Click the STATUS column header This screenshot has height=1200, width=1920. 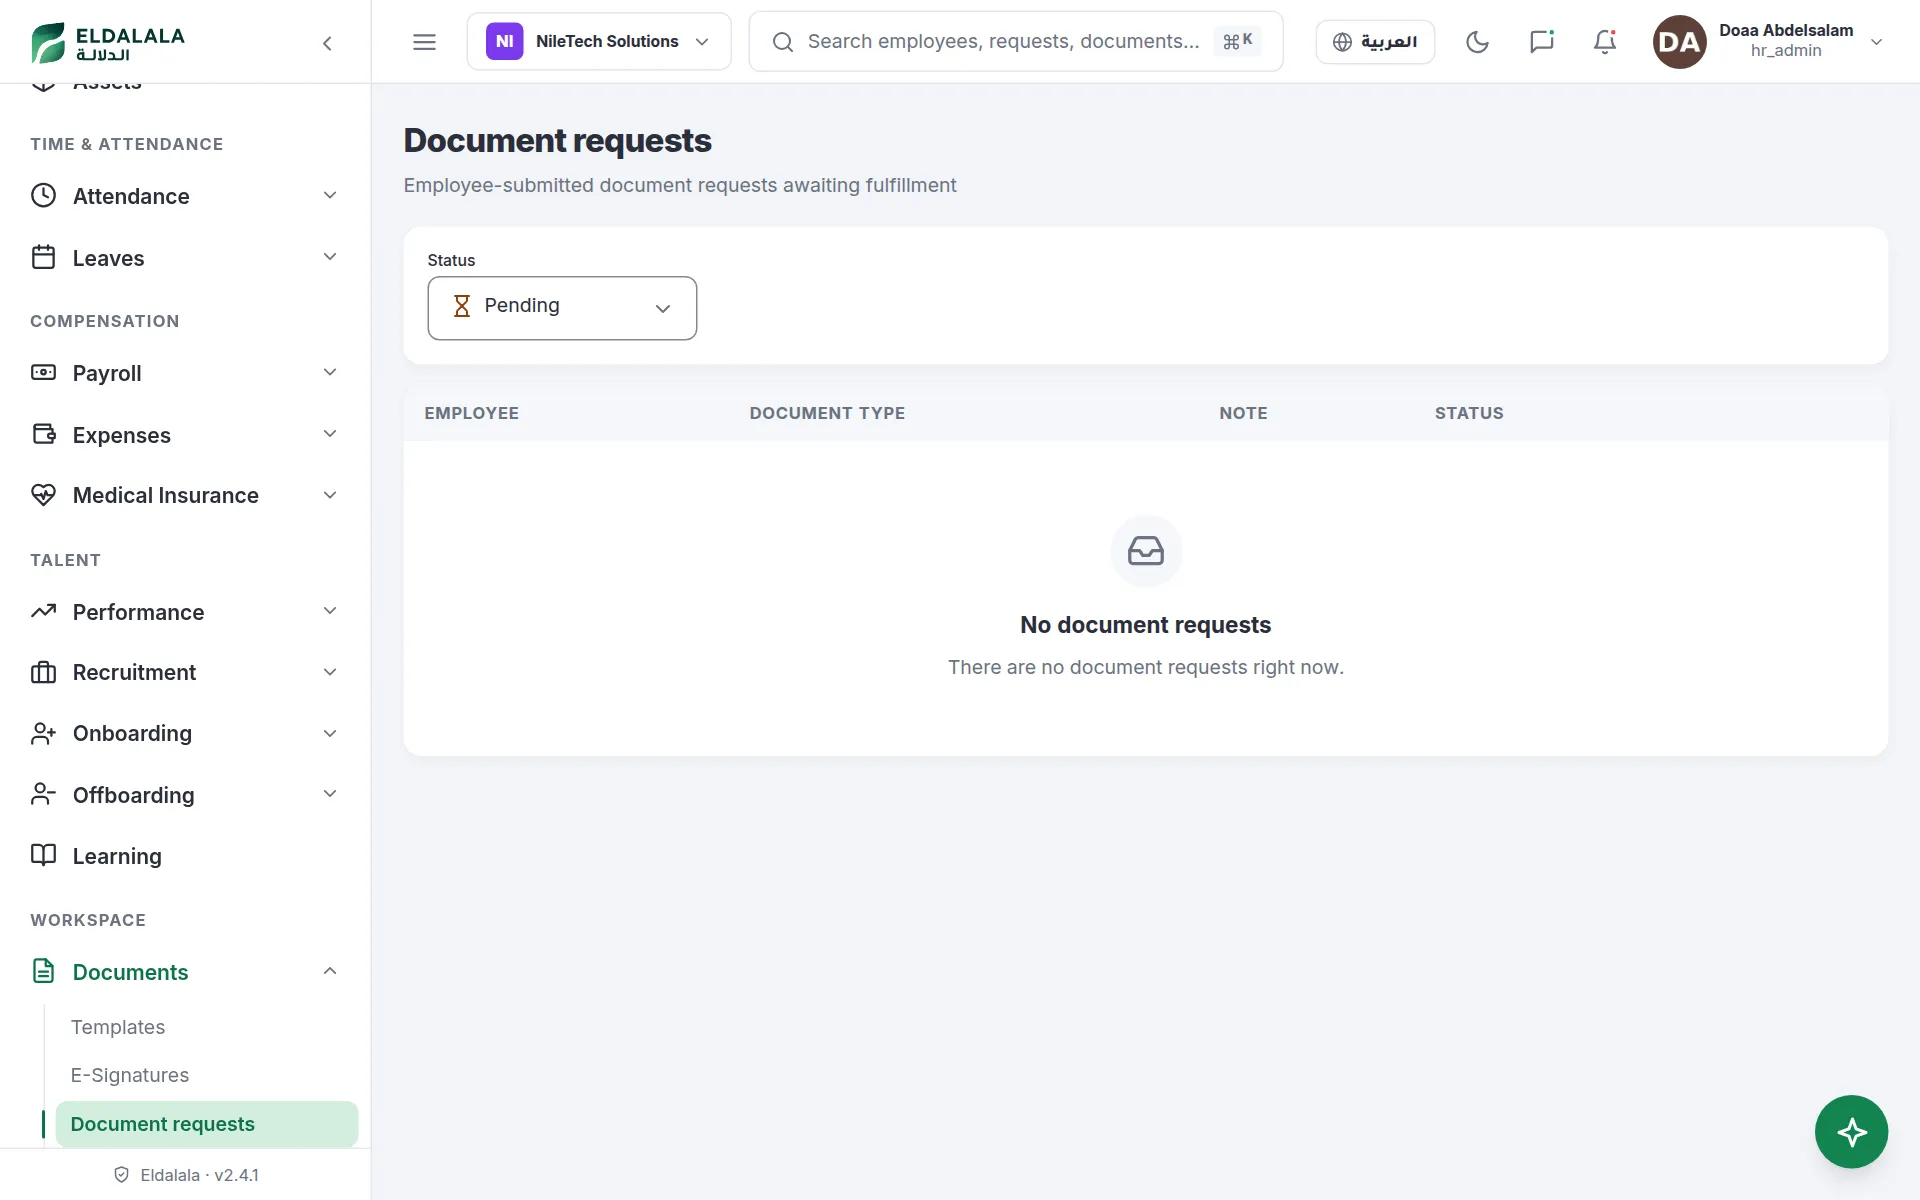pyautogui.click(x=1469, y=413)
